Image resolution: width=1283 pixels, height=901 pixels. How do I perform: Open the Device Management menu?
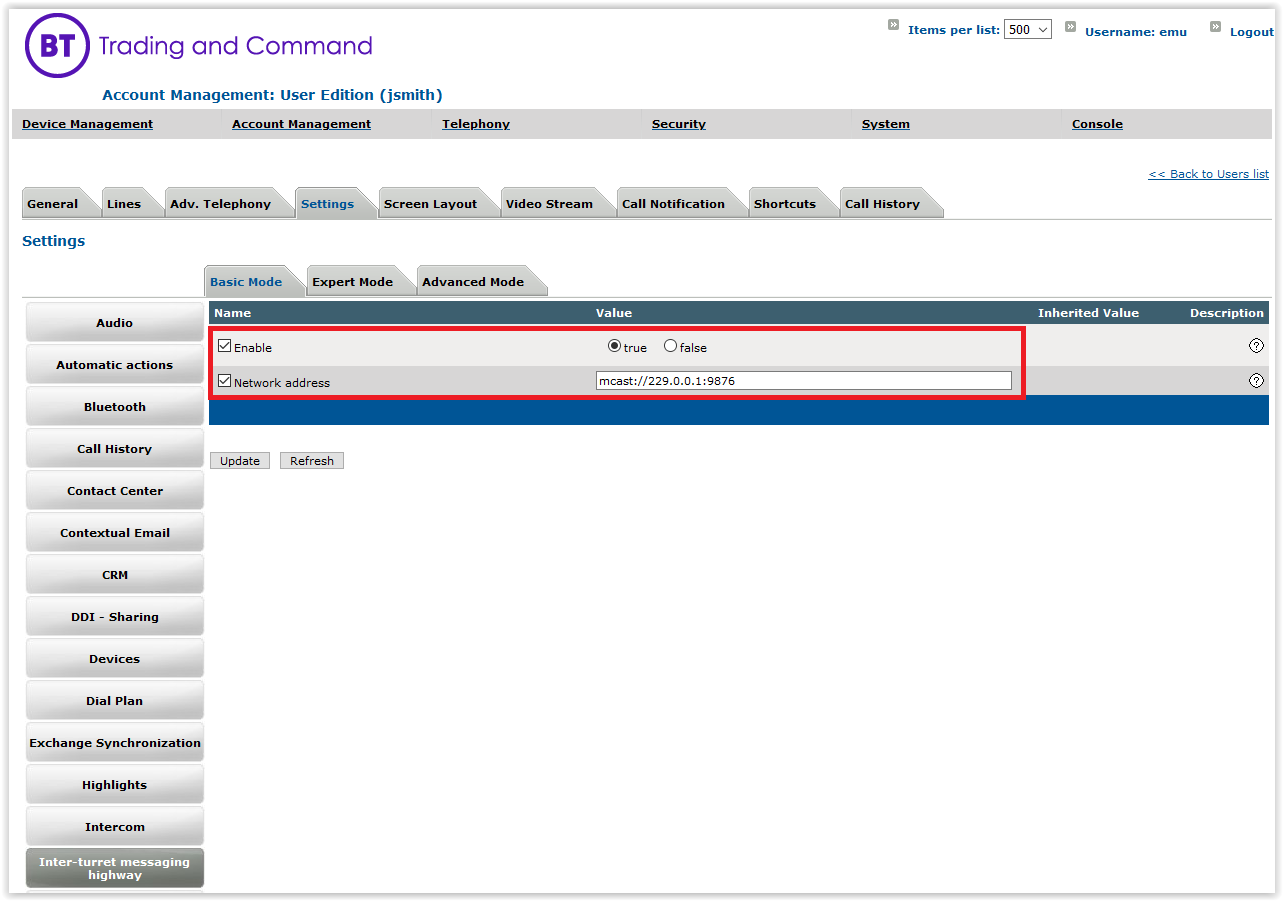pyautogui.click(x=88, y=124)
